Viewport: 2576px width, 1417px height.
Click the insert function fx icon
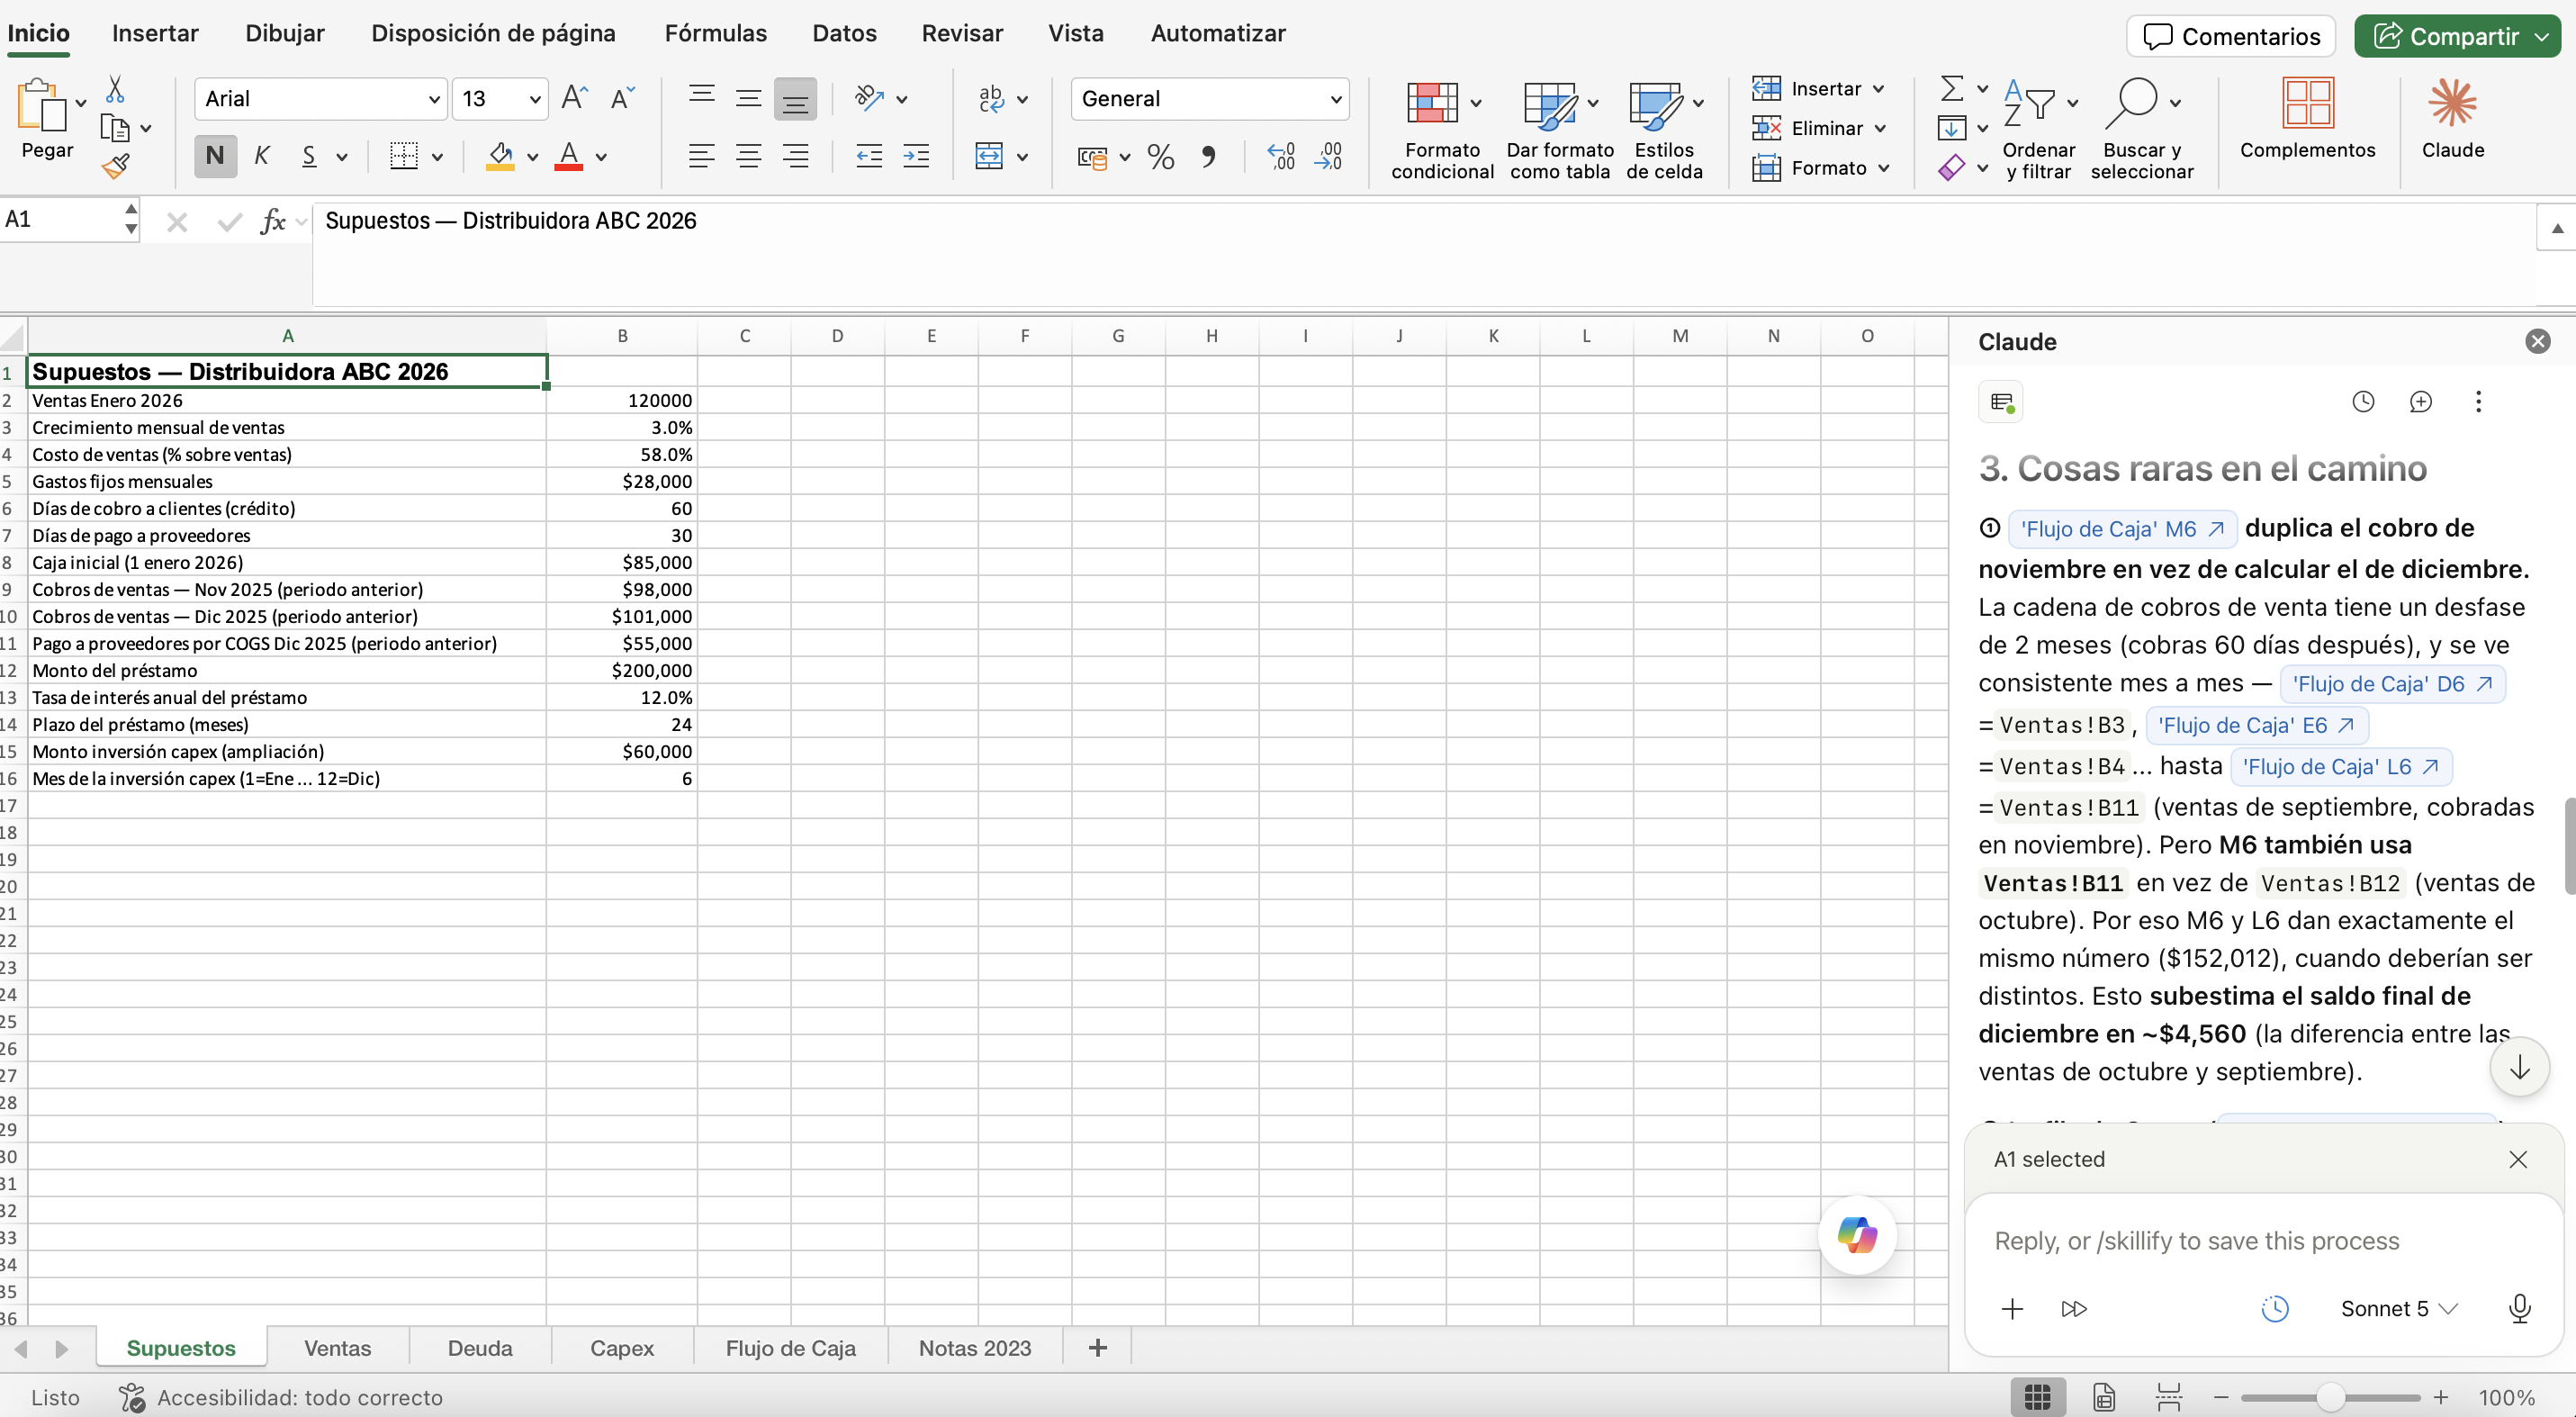click(x=272, y=221)
